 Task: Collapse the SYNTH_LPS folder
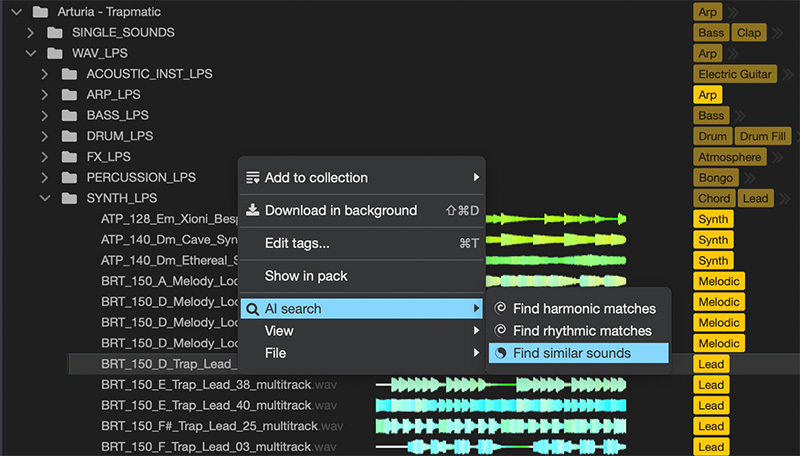coord(44,198)
